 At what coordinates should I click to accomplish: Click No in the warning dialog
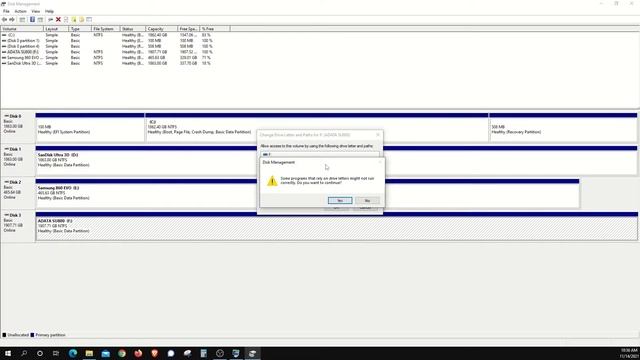(x=367, y=200)
